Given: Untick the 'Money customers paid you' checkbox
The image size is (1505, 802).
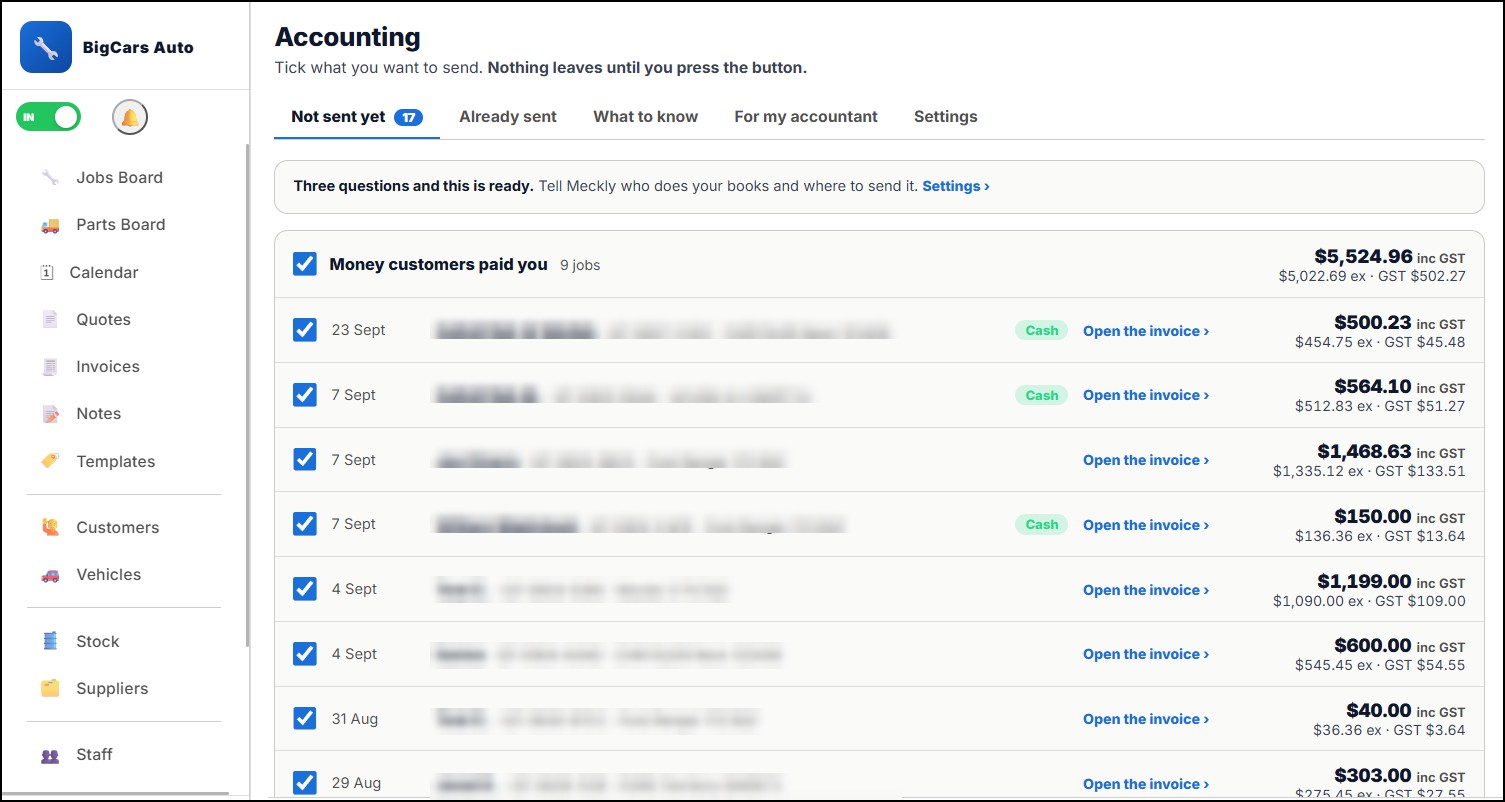Looking at the screenshot, I should [305, 264].
